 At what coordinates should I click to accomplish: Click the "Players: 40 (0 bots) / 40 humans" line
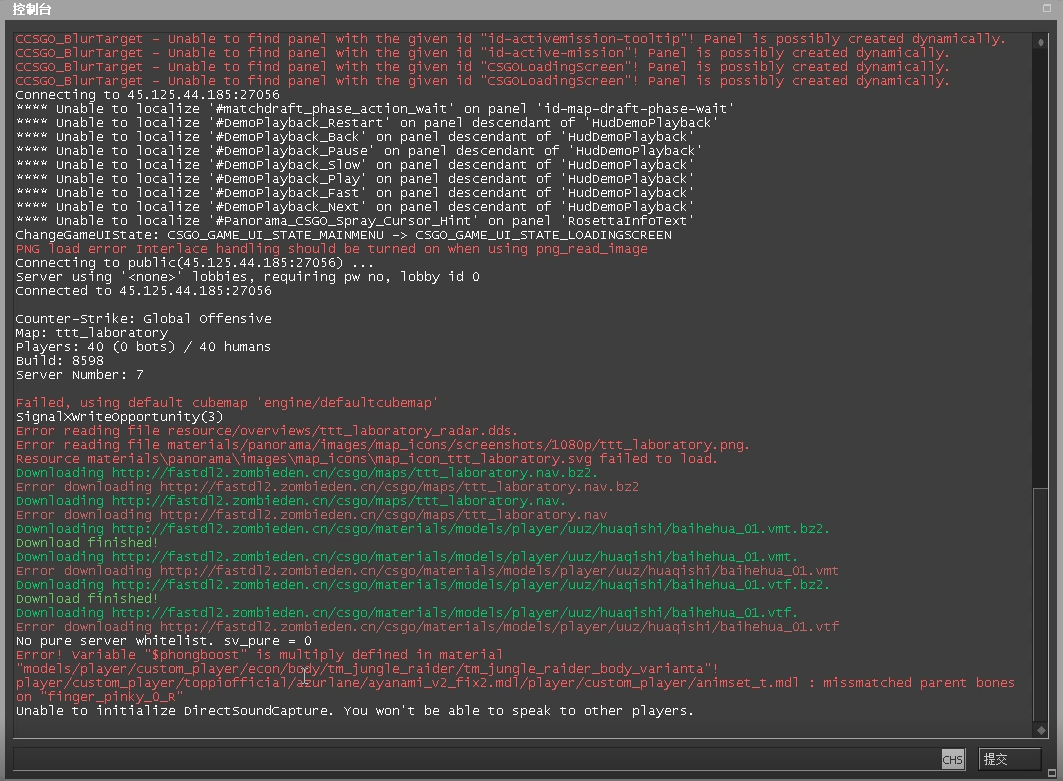pyautogui.click(x=143, y=346)
